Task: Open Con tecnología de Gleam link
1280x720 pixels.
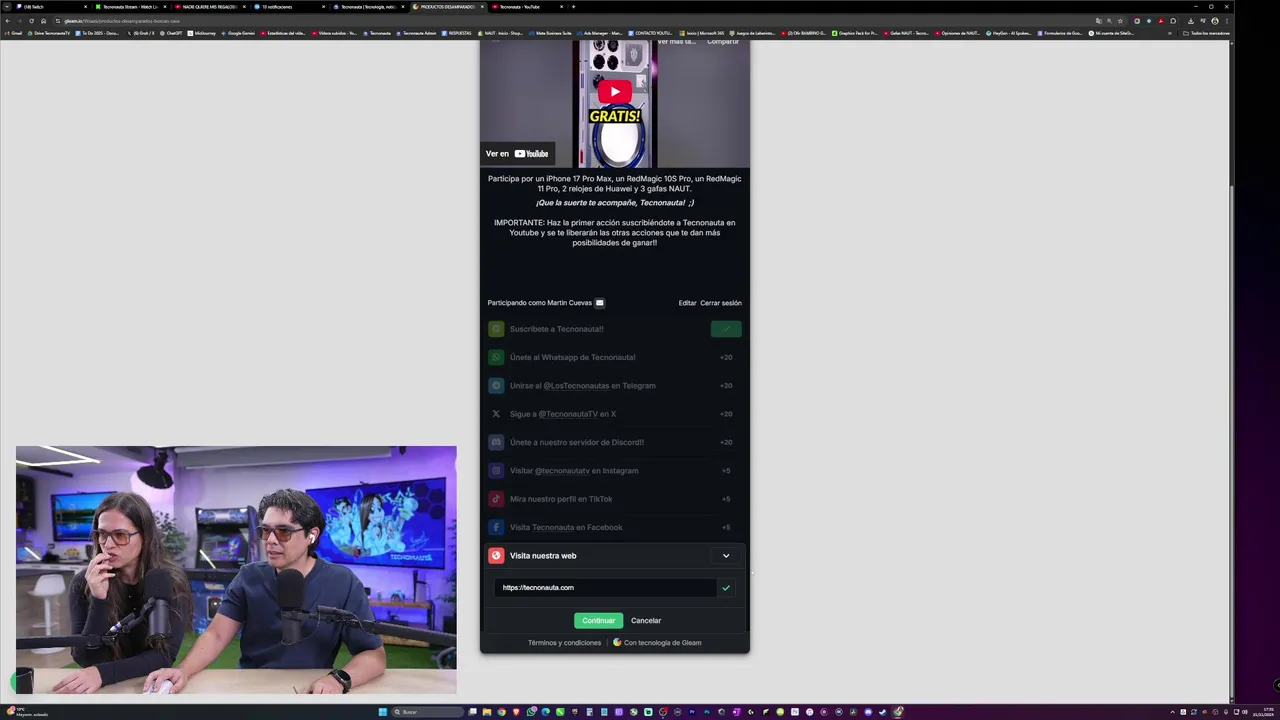Action: (657, 643)
